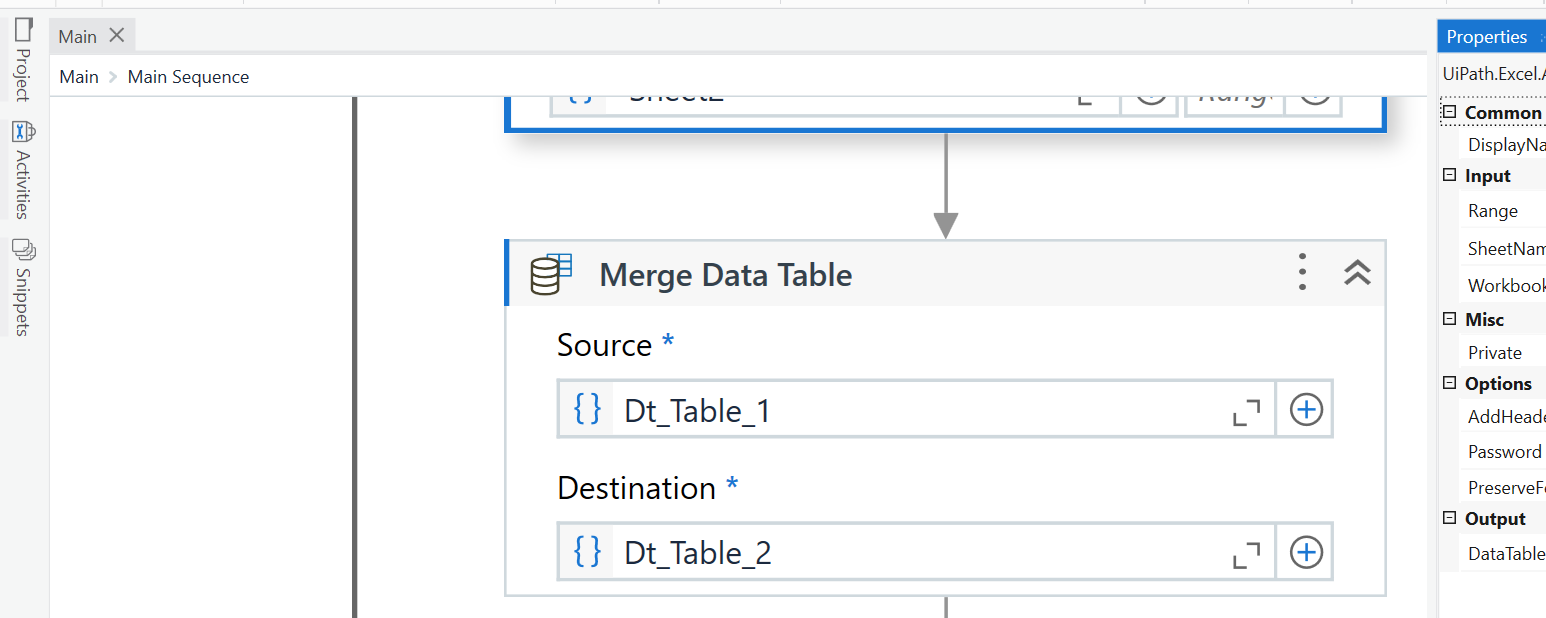Close the Main workflow tab

point(117,36)
